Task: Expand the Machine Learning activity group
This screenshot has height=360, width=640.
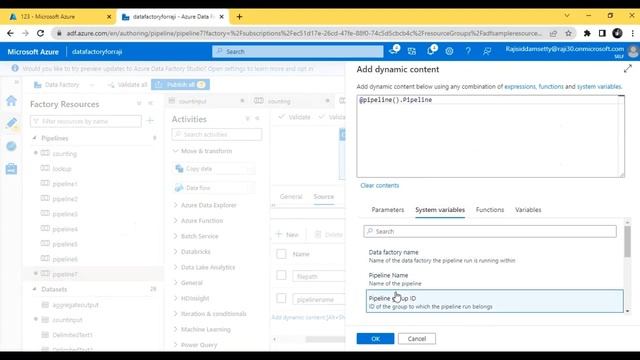Action: 176,329
